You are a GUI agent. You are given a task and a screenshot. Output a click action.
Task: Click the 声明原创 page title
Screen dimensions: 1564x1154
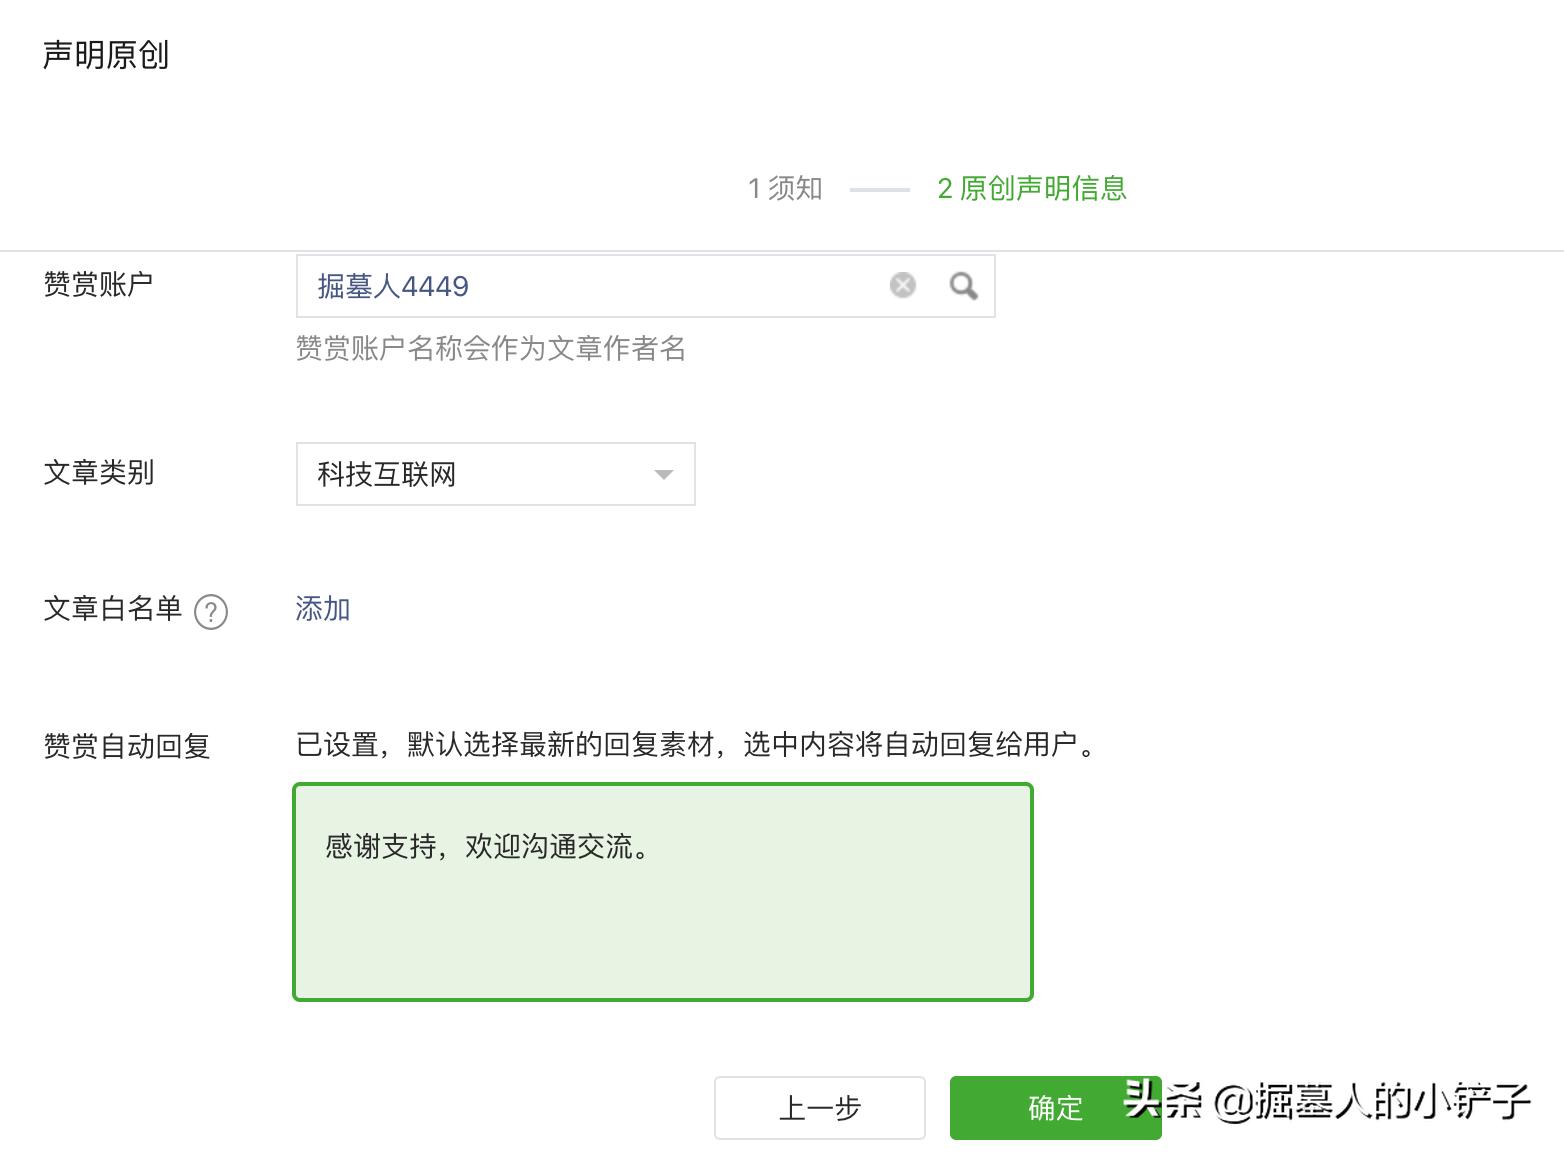pyautogui.click(x=105, y=56)
